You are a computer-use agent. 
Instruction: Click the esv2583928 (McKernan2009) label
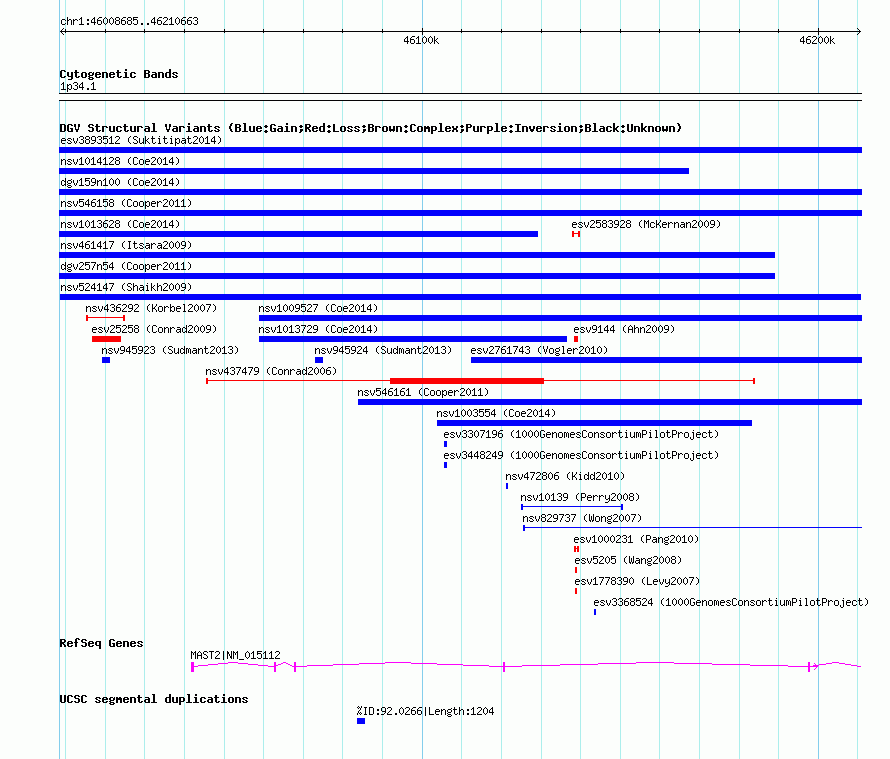[x=646, y=224]
